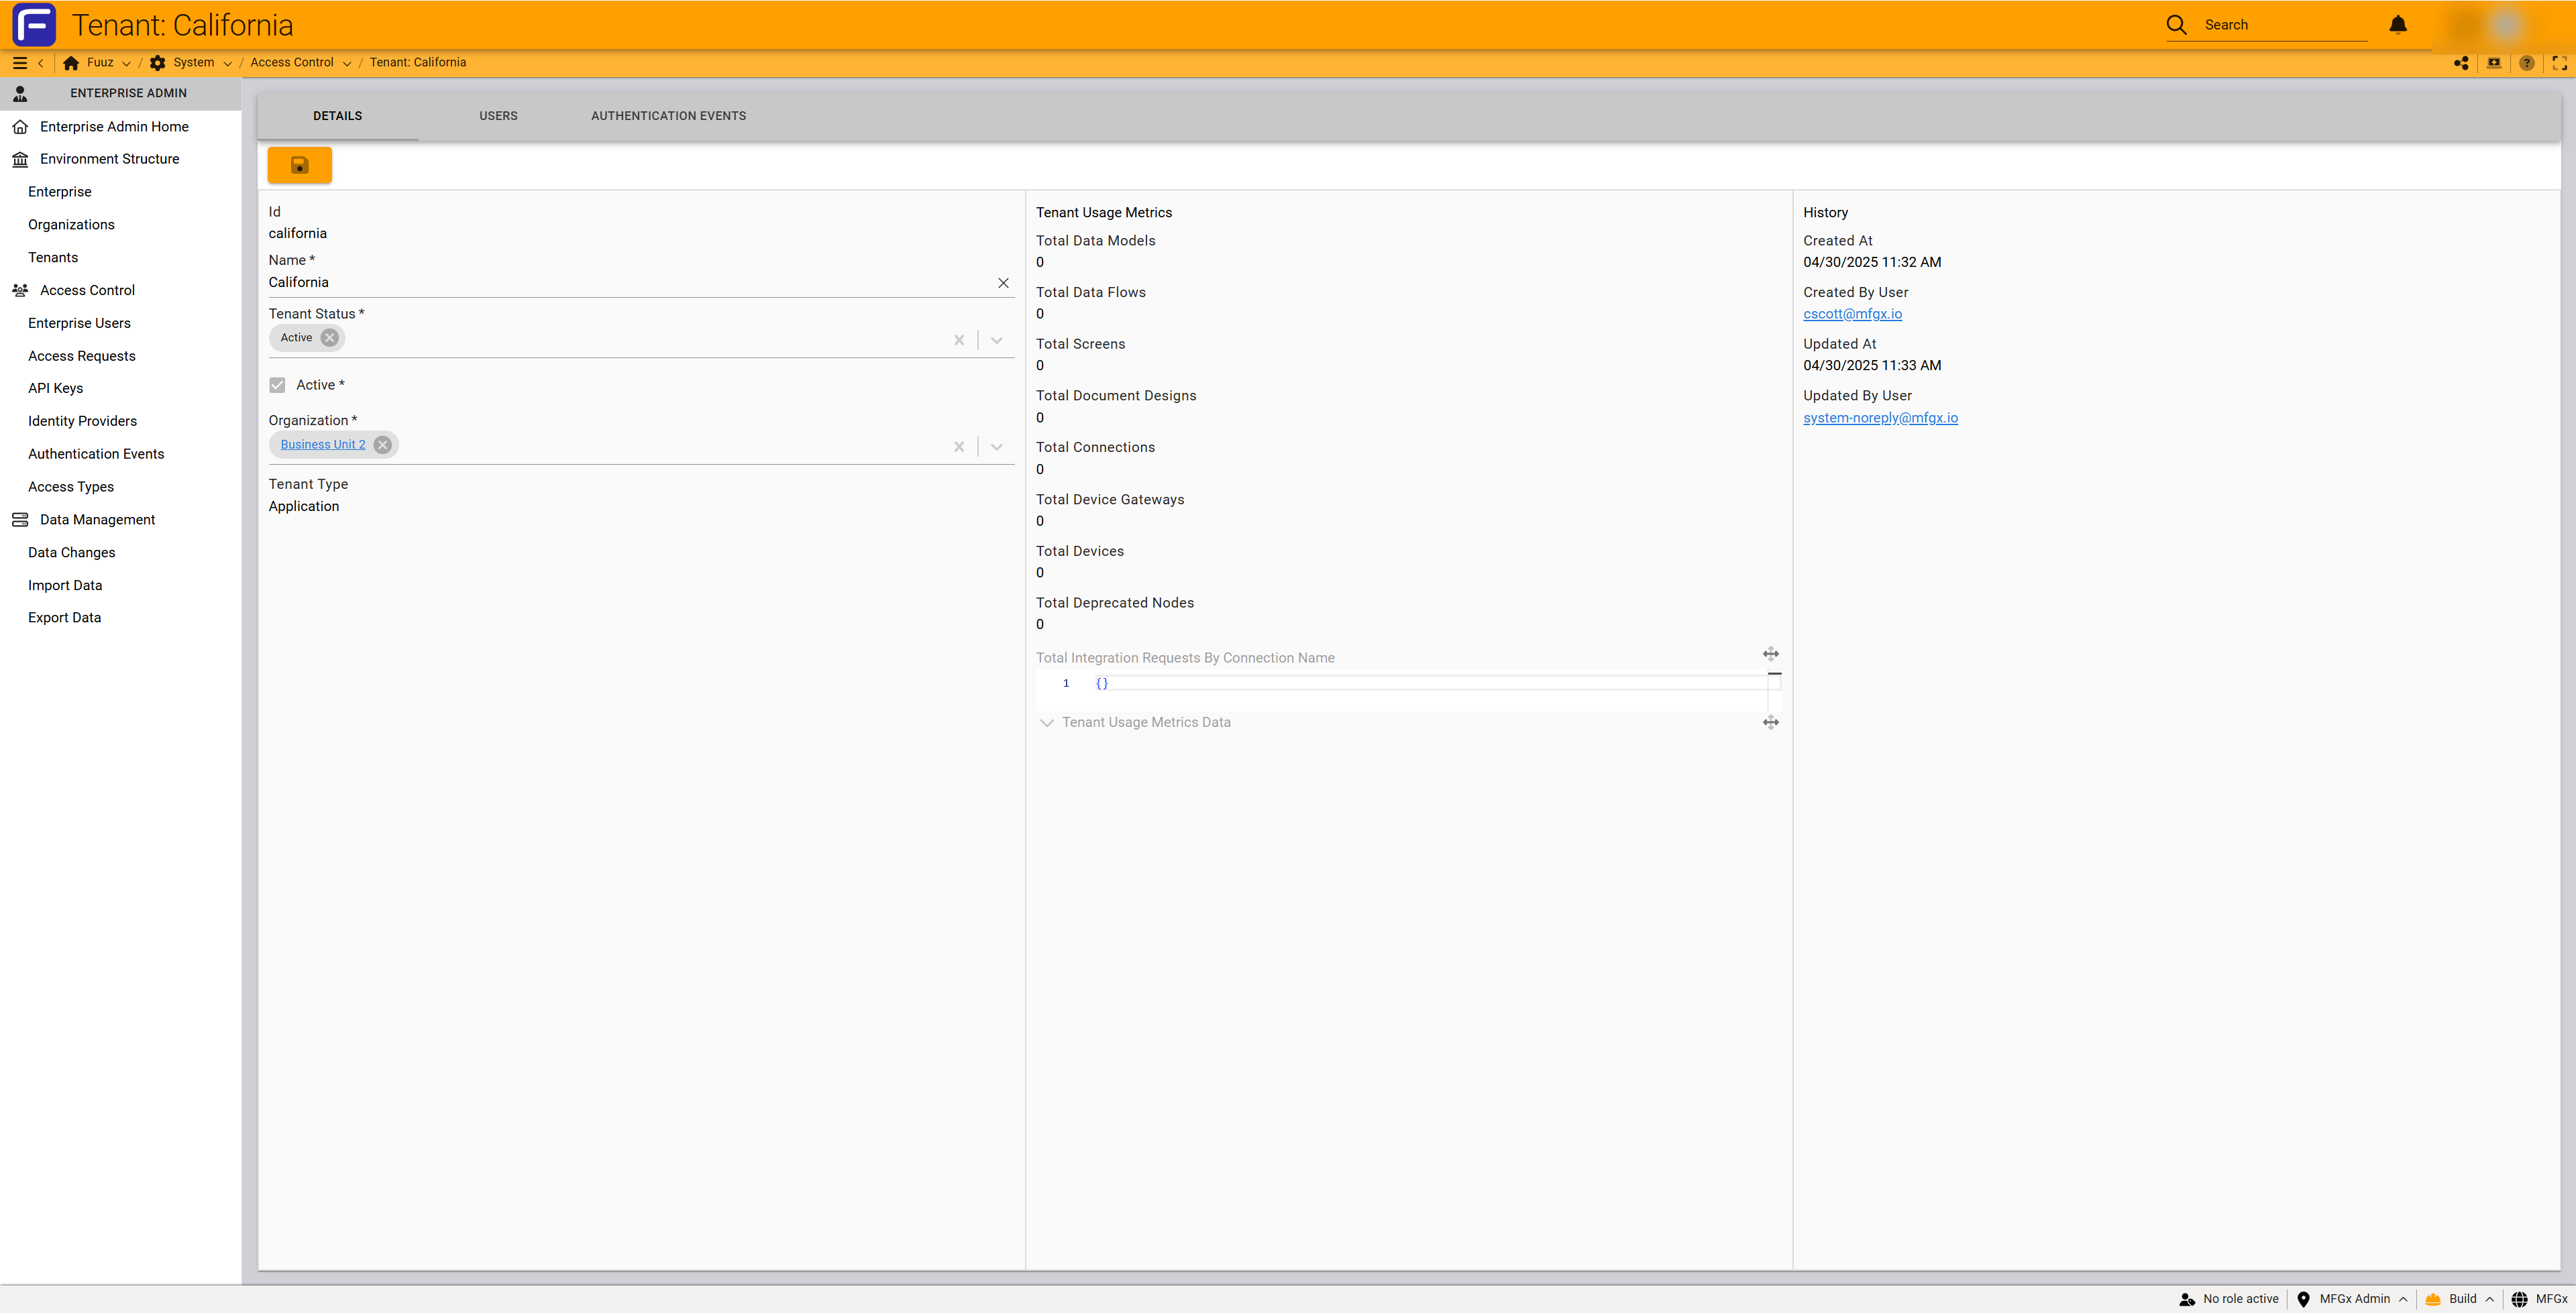Viewport: 2576px width, 1313px height.
Task: Open the system-noreply@mfgx.io user link
Action: click(x=1880, y=418)
